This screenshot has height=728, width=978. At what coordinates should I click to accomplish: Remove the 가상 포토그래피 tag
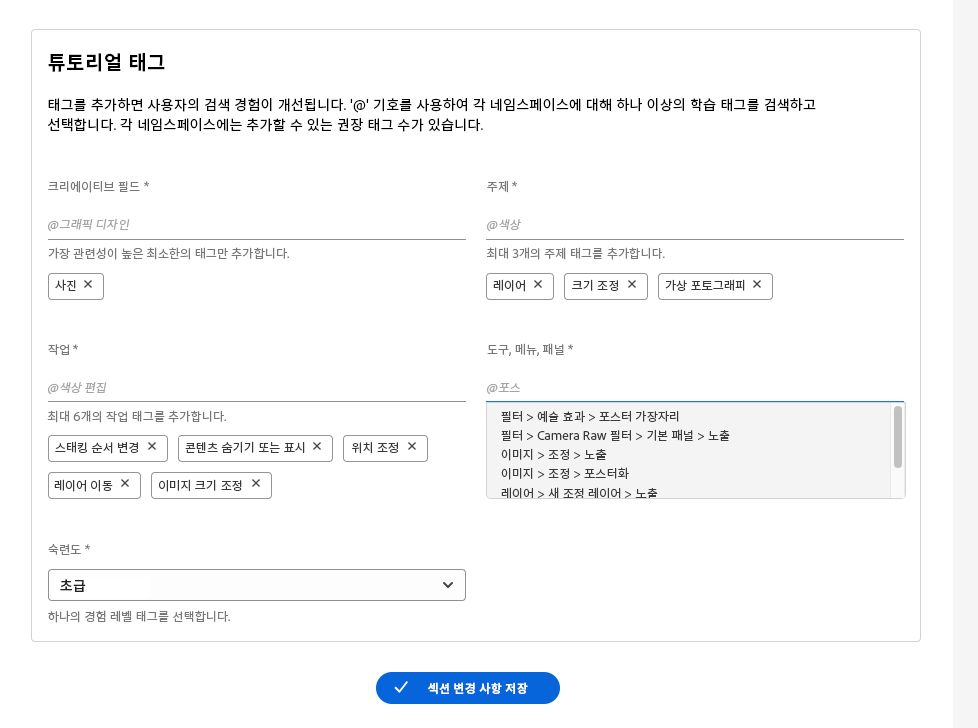tap(757, 285)
